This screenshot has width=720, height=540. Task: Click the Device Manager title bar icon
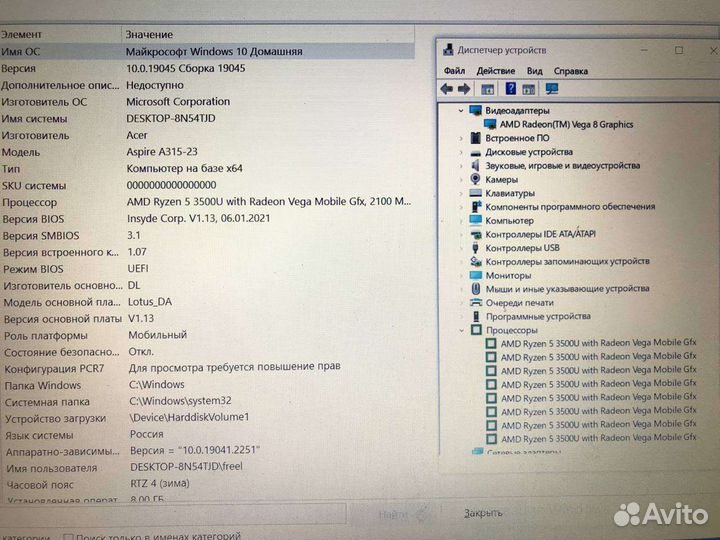[x=449, y=50]
